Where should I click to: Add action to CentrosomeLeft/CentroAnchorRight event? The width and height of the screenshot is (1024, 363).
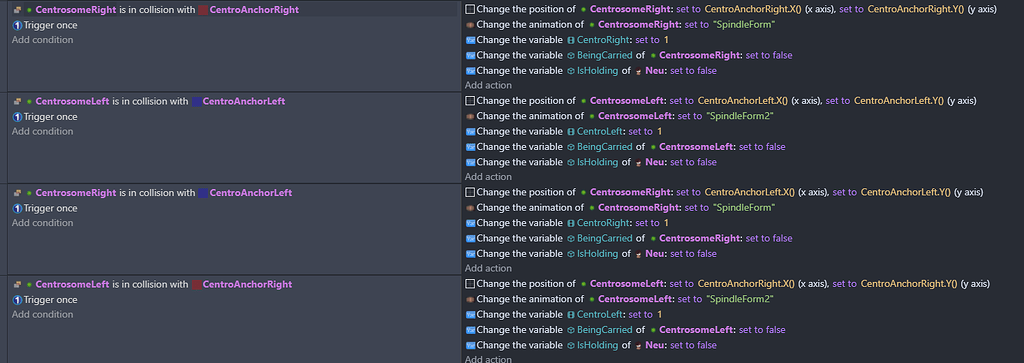488,358
